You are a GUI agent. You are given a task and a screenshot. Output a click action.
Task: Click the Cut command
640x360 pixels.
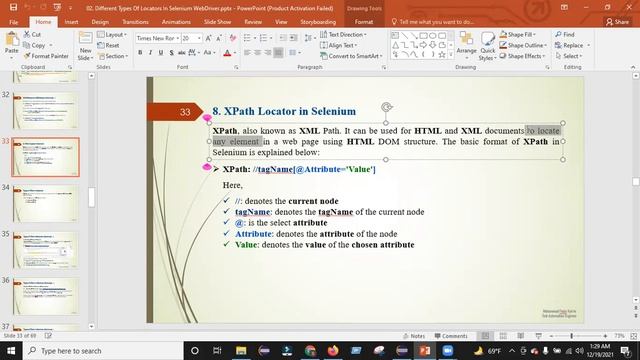pos(32,35)
